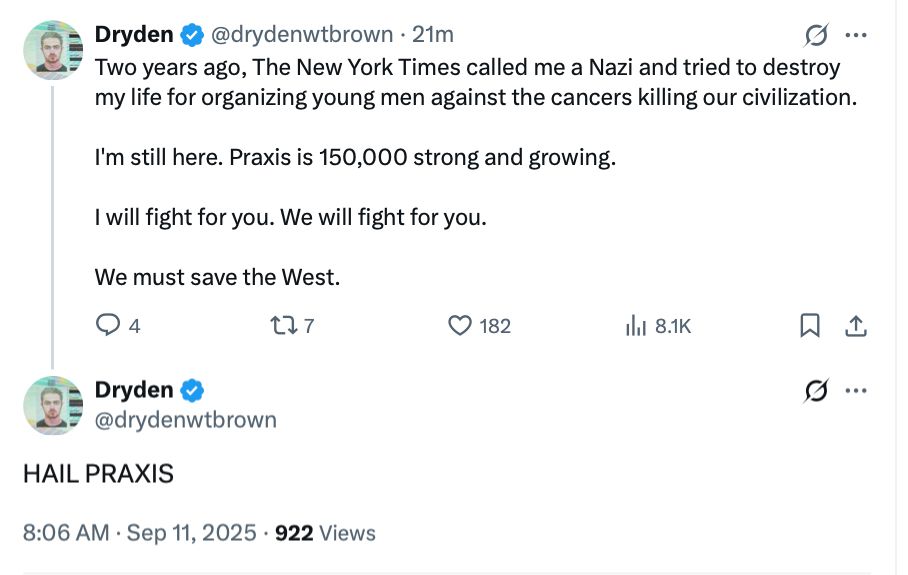The width and height of the screenshot is (908, 575).
Task: Click the reply icon with 4 replies
Action: click(107, 325)
